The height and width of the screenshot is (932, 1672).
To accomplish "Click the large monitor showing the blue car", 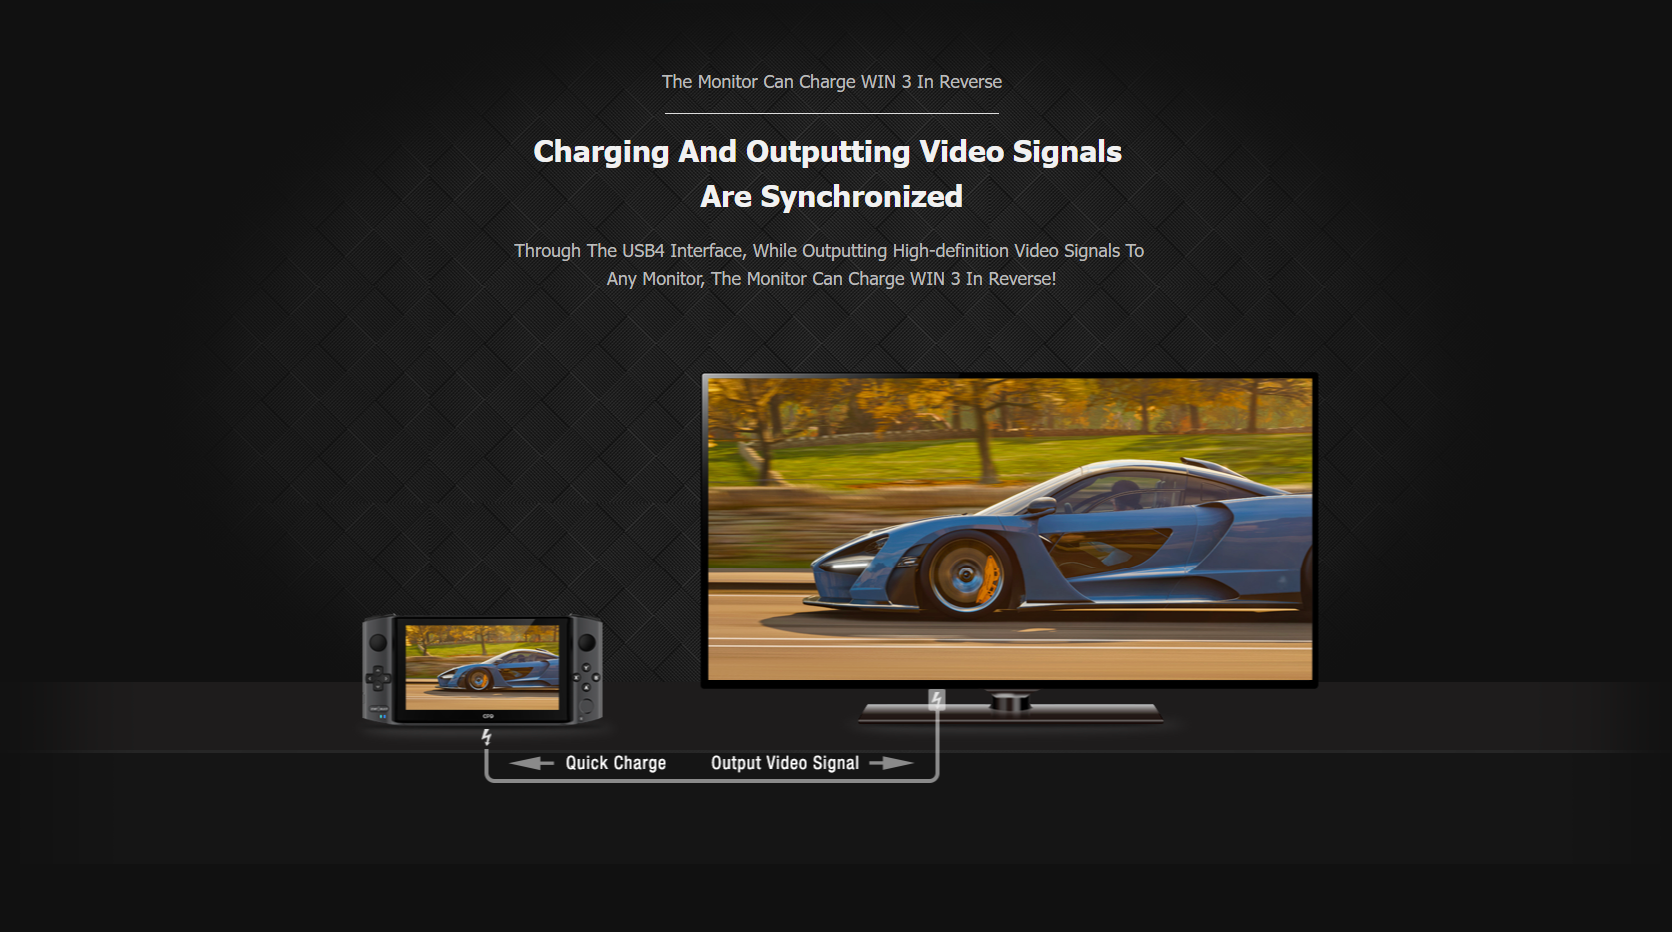I will pyautogui.click(x=1010, y=530).
